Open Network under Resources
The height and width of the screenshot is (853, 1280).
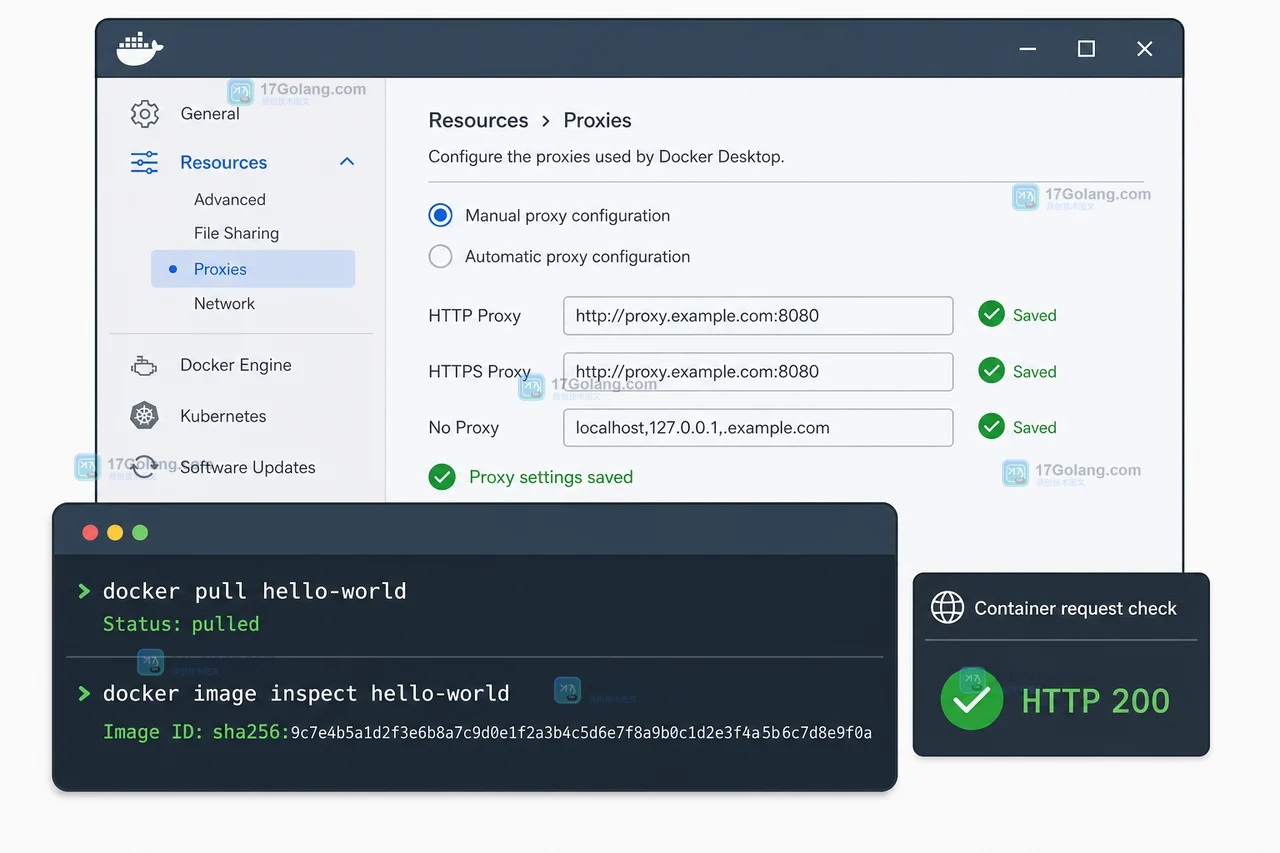224,304
